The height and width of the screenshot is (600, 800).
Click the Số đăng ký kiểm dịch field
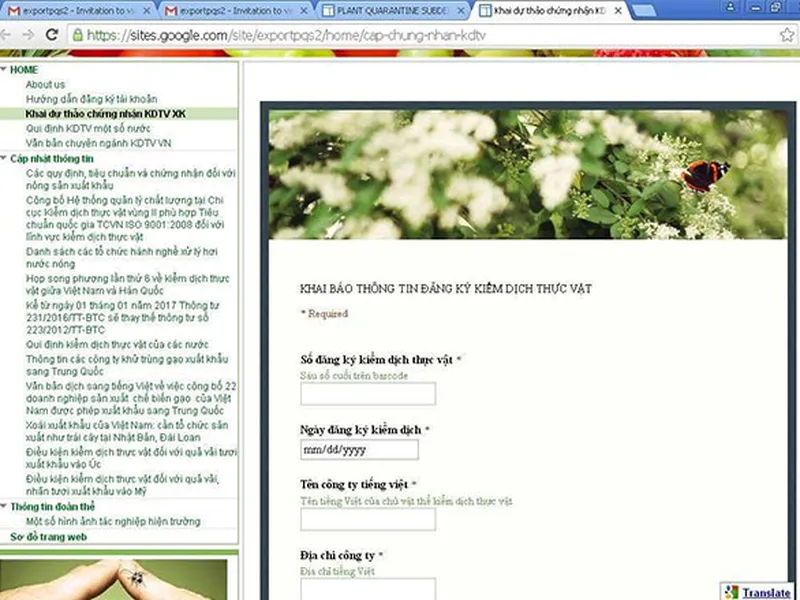point(367,393)
